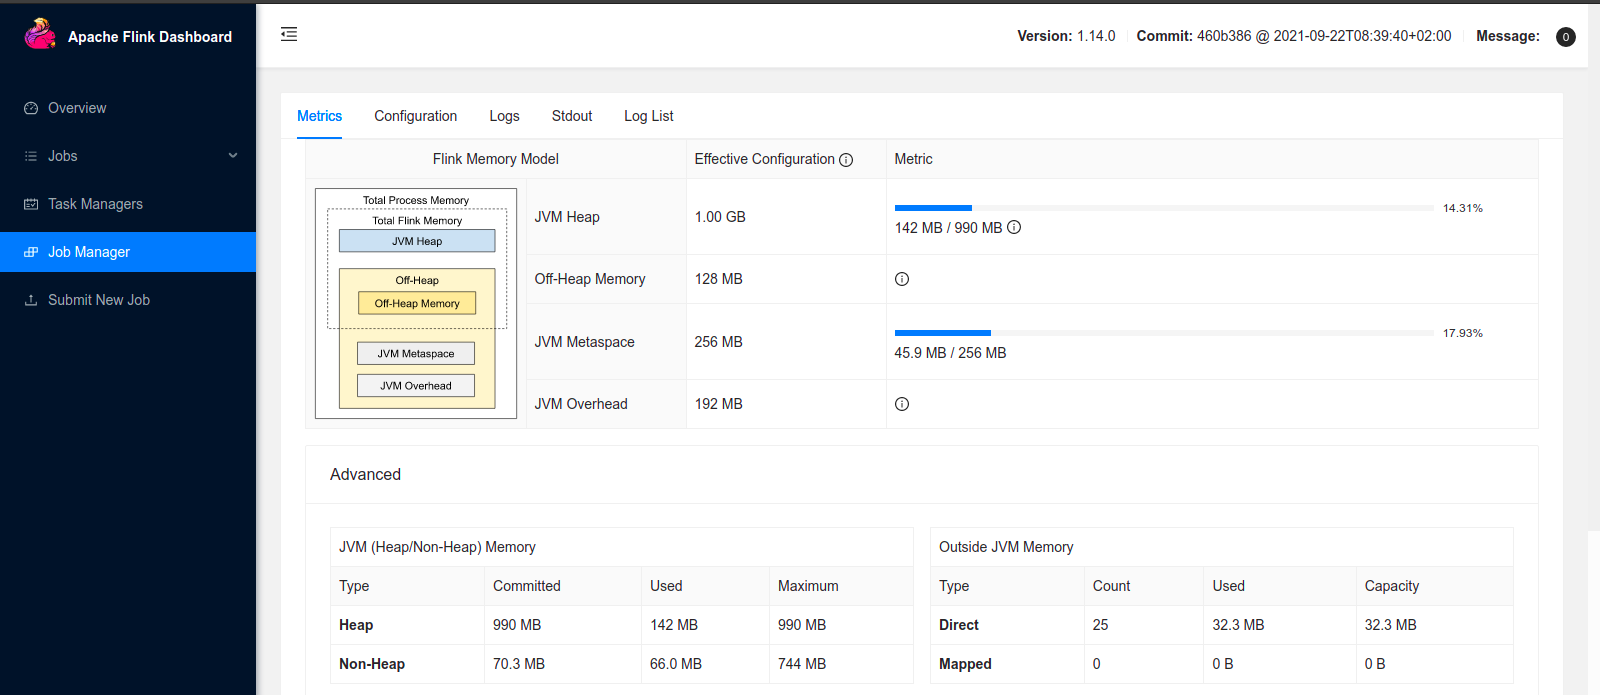Open the message count badge

[1566, 37]
